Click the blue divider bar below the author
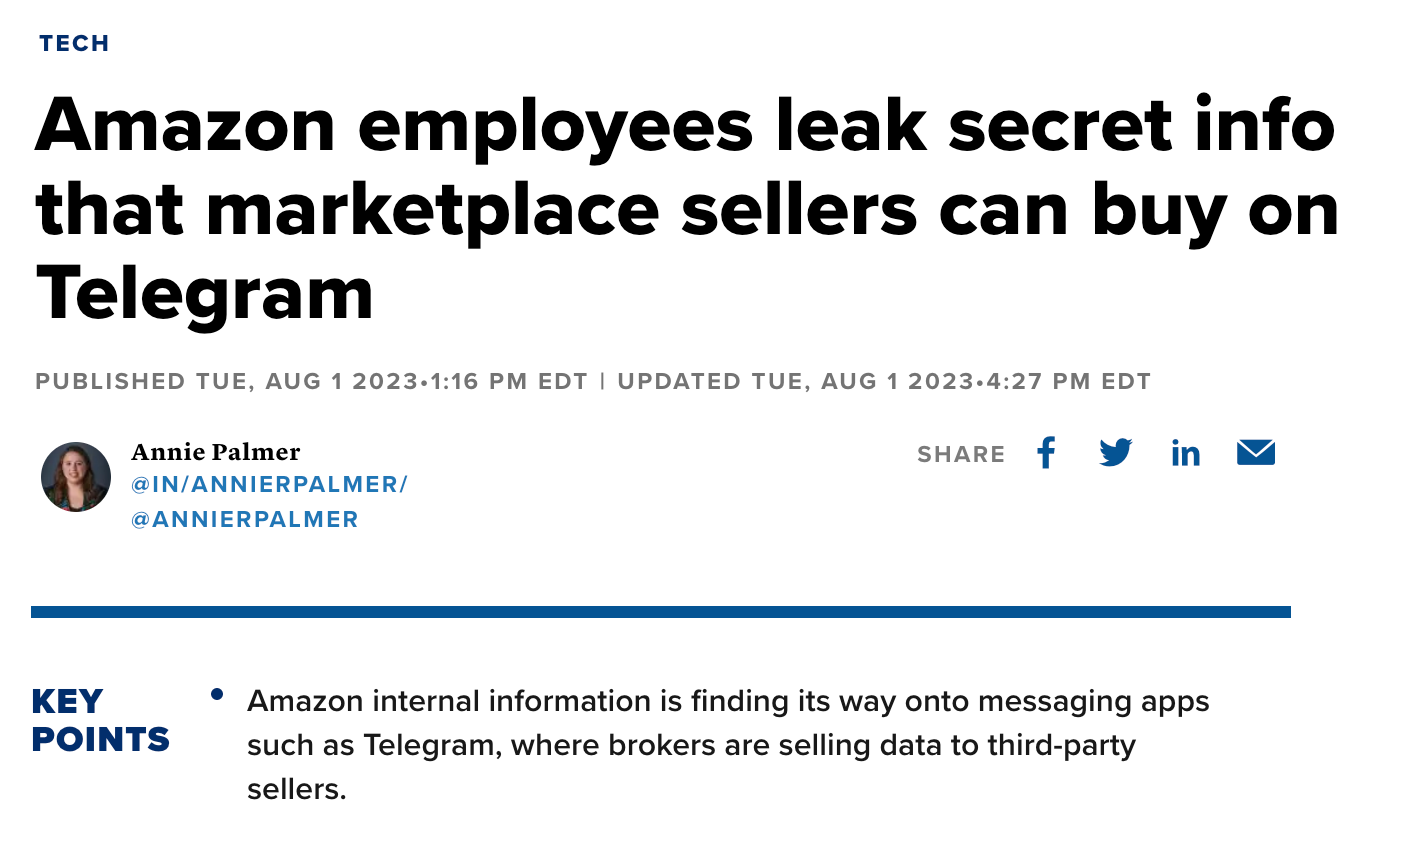 click(661, 612)
